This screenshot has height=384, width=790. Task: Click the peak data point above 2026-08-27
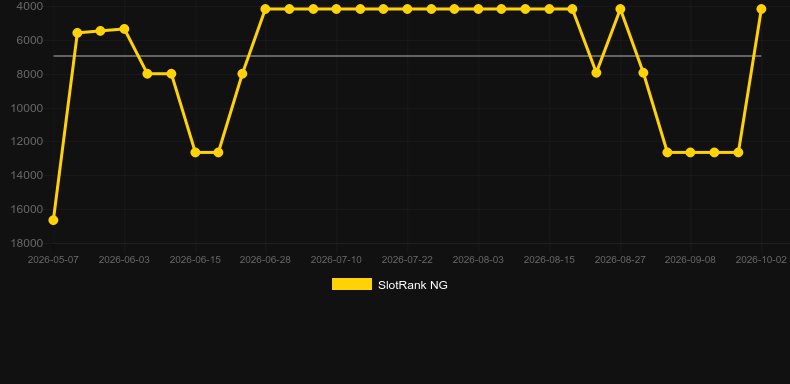[620, 9]
